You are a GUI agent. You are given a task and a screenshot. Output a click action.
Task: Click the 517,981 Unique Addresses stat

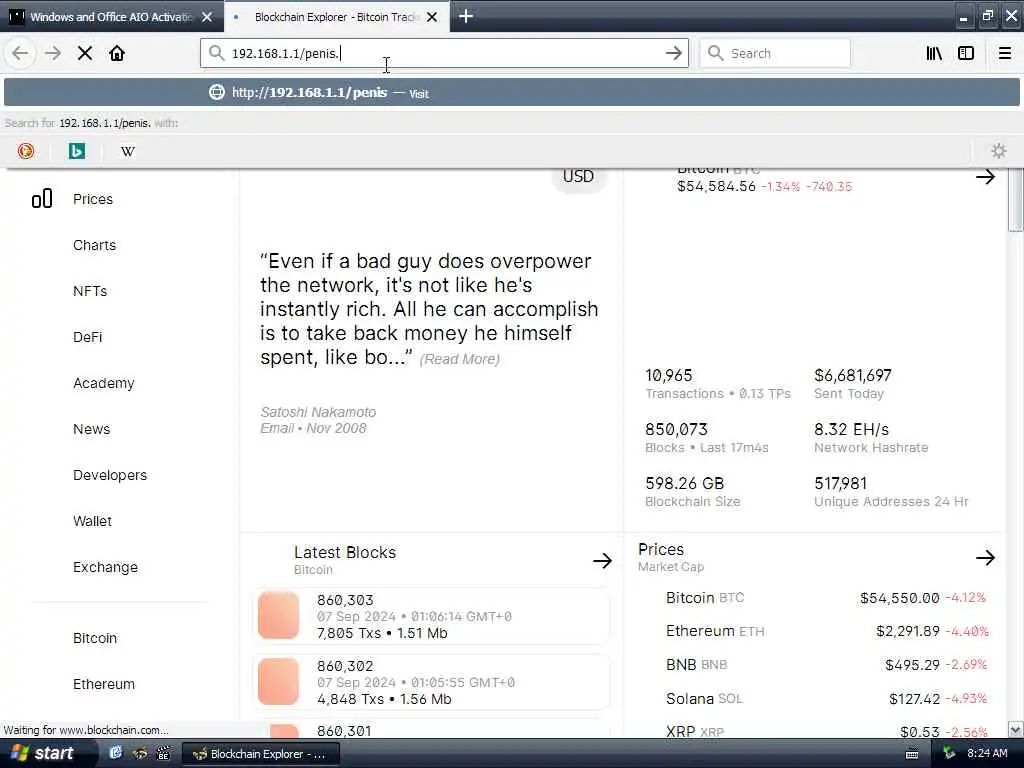click(891, 492)
